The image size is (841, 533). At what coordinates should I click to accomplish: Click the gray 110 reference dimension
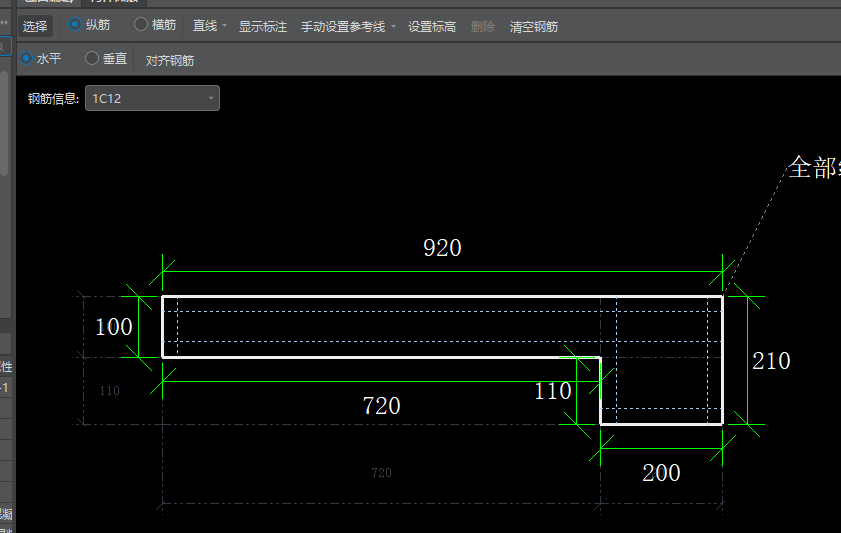pyautogui.click(x=109, y=390)
